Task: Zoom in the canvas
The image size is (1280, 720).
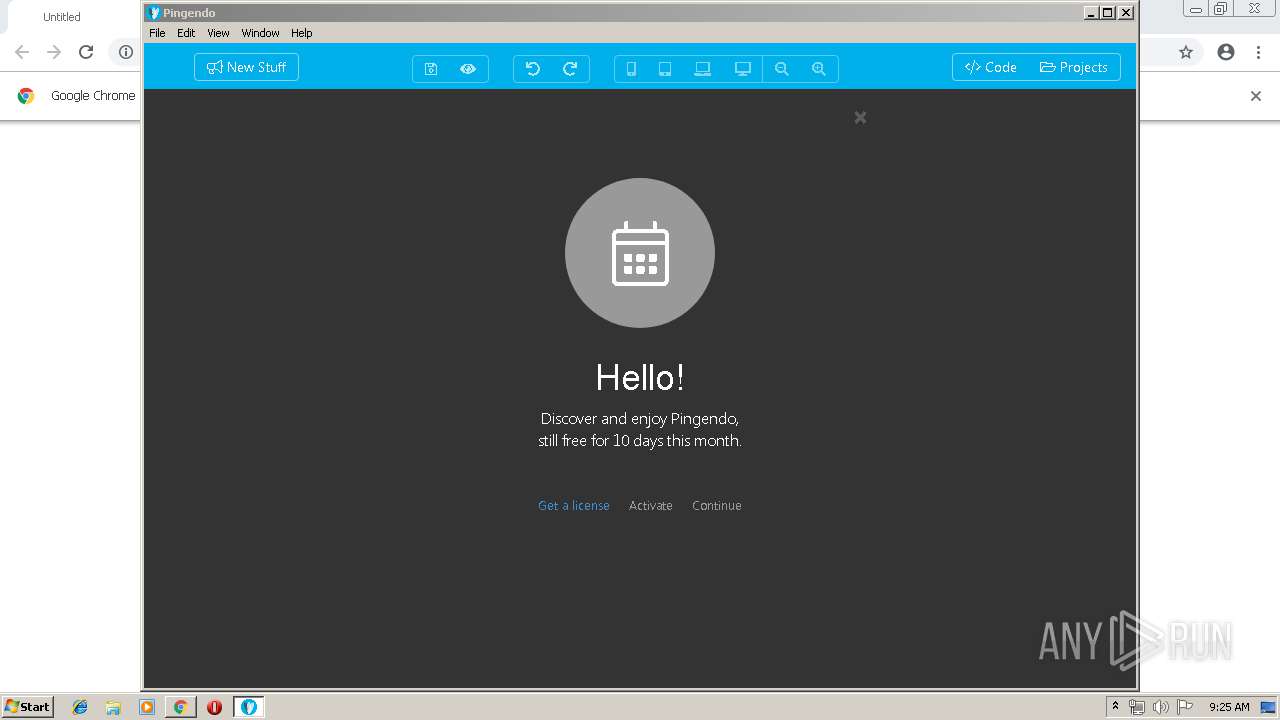Action: [819, 69]
